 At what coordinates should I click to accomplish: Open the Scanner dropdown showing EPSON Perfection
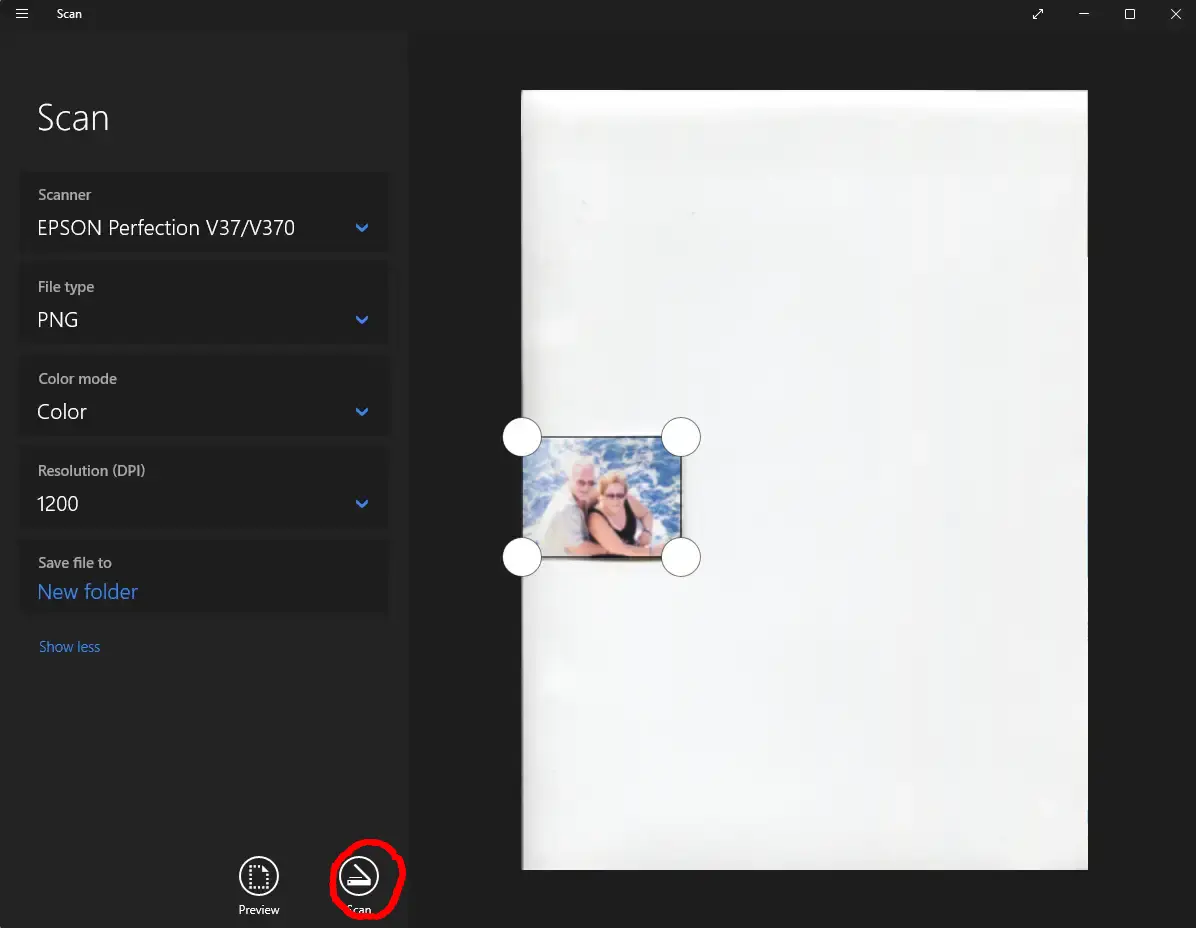pos(204,228)
